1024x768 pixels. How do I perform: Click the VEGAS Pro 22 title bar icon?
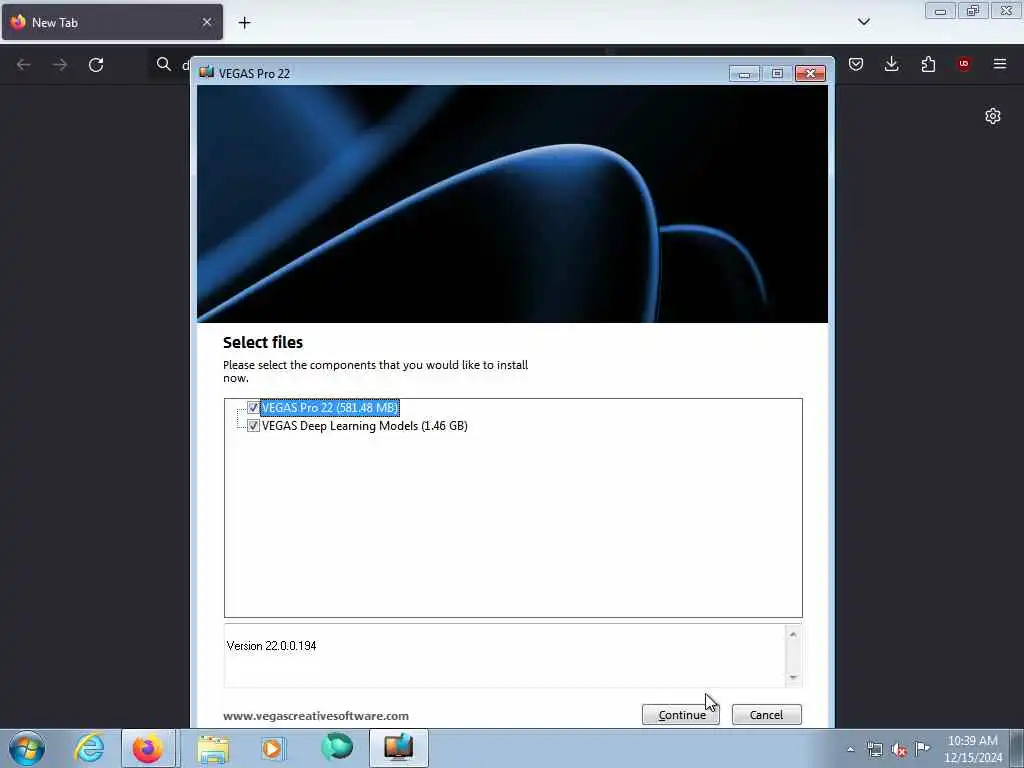[206, 72]
